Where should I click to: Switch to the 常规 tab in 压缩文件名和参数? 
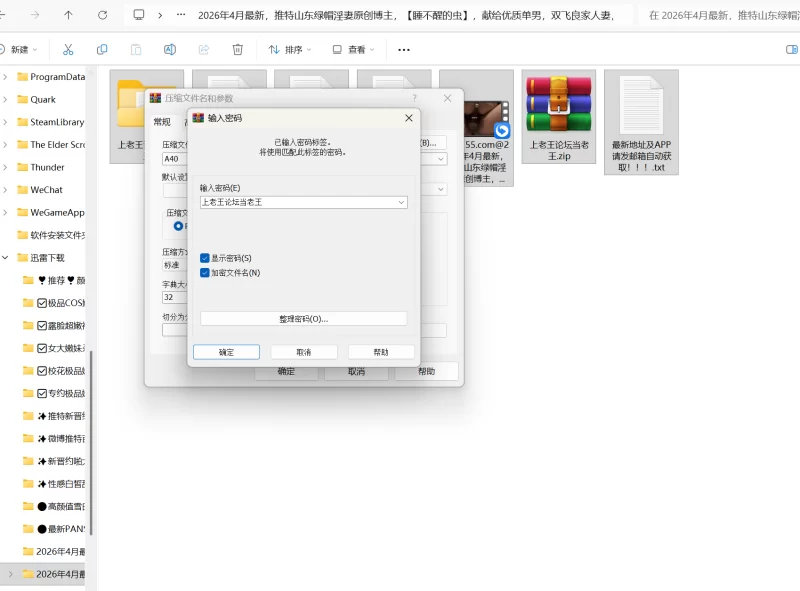[162, 121]
